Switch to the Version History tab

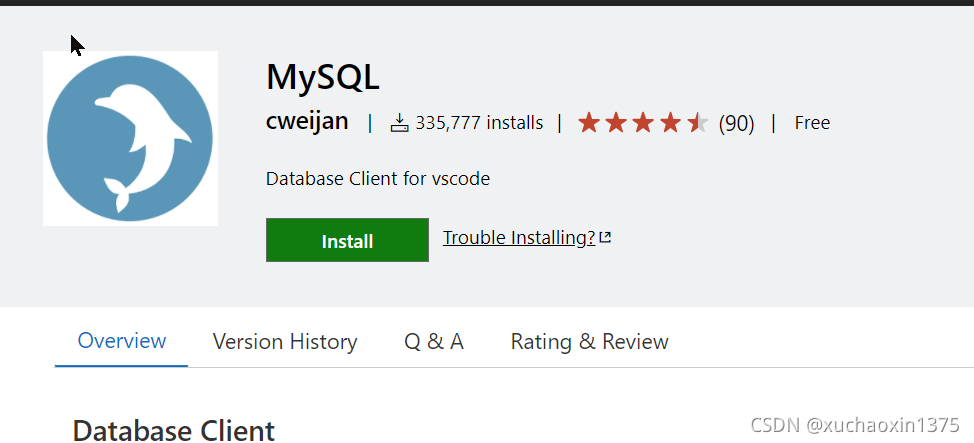(285, 342)
